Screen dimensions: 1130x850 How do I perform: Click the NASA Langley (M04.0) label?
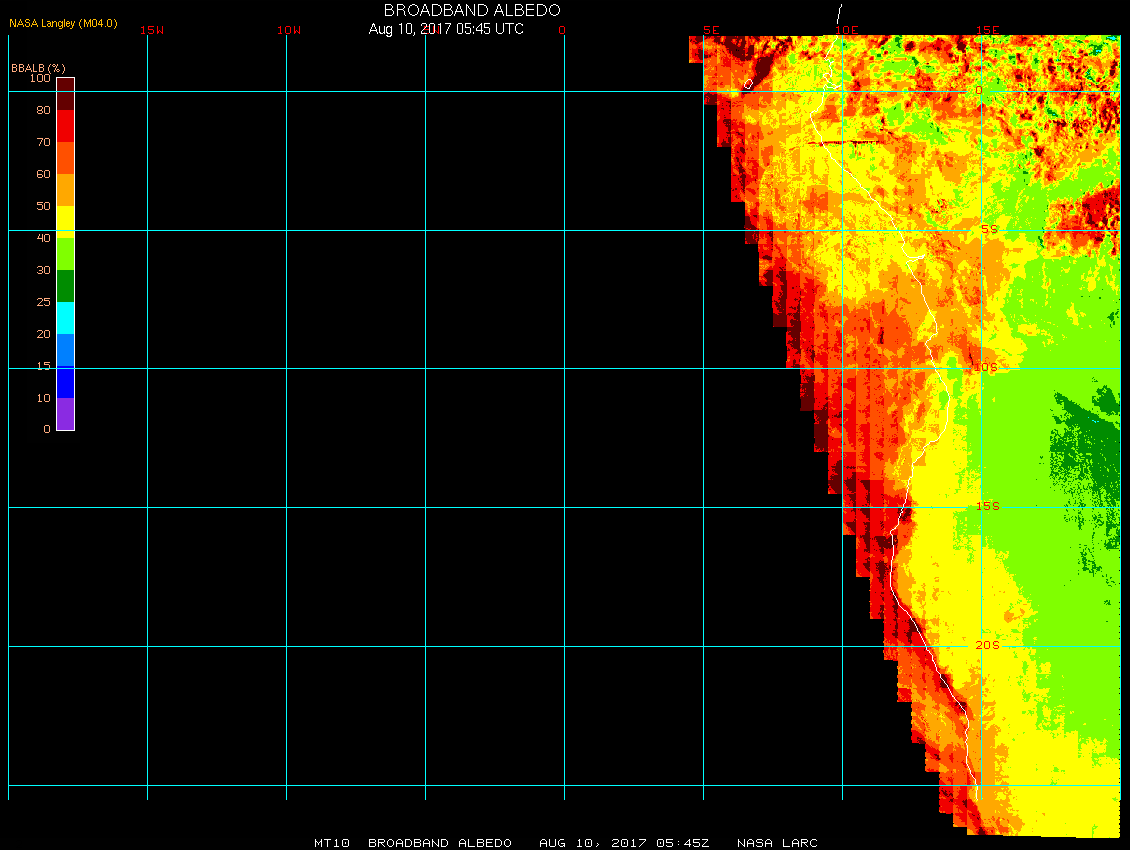(63, 23)
